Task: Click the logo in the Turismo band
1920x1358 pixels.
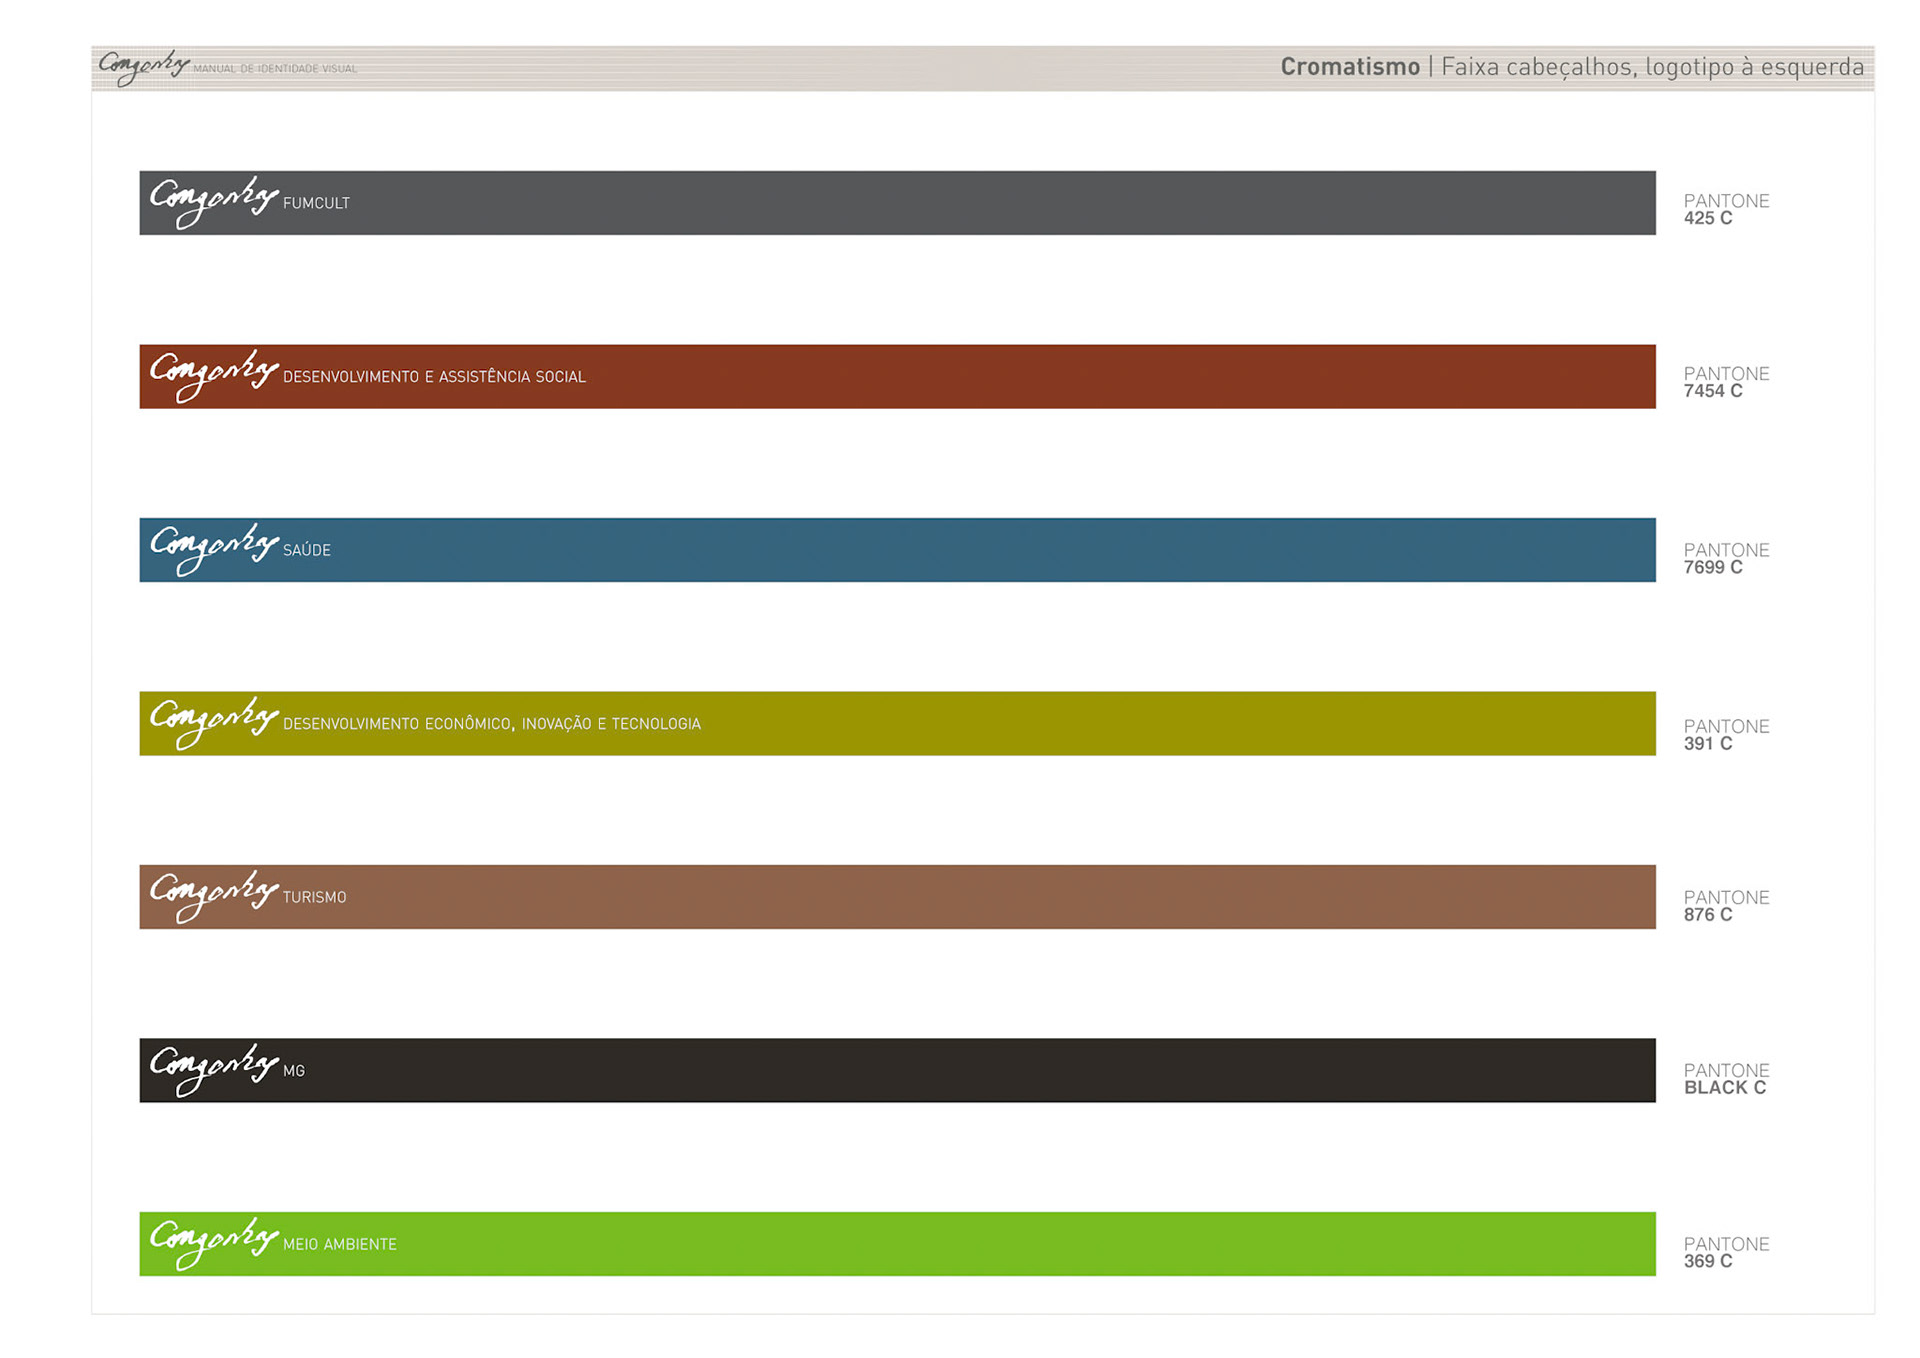Action: coord(214,897)
